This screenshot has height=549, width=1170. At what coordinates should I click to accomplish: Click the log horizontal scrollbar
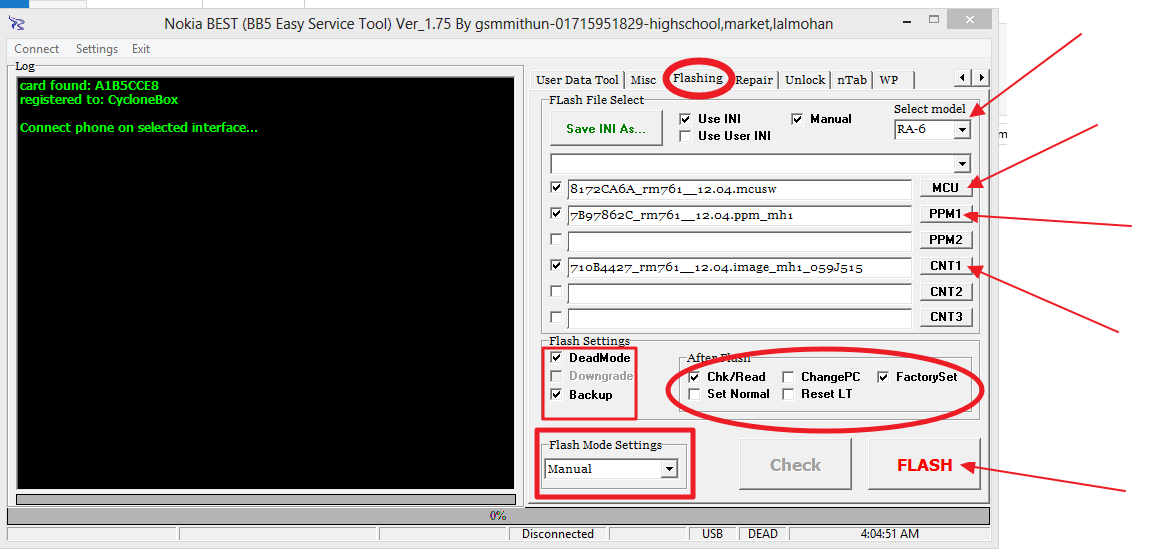click(266, 499)
